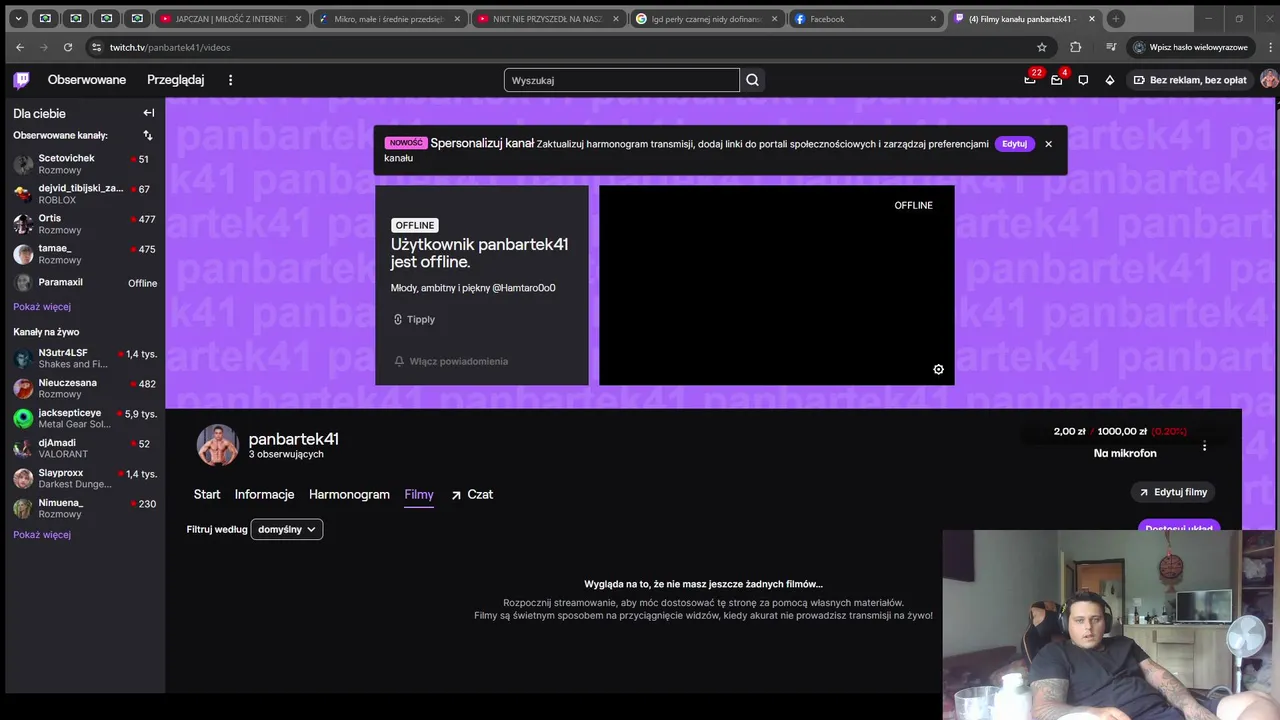This screenshot has height=720, width=1280.
Task: Open offline Paramaxil channel
Action: (85, 283)
